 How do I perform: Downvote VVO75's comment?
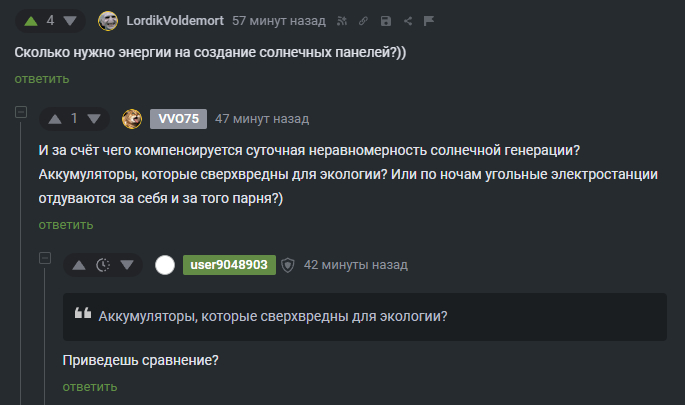click(x=94, y=119)
